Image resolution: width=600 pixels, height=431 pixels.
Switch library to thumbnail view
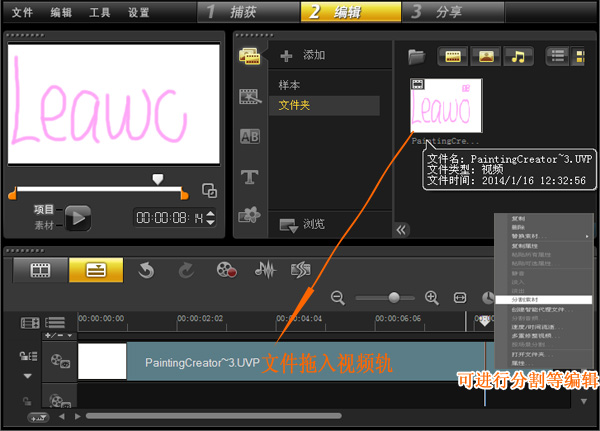tap(580, 56)
